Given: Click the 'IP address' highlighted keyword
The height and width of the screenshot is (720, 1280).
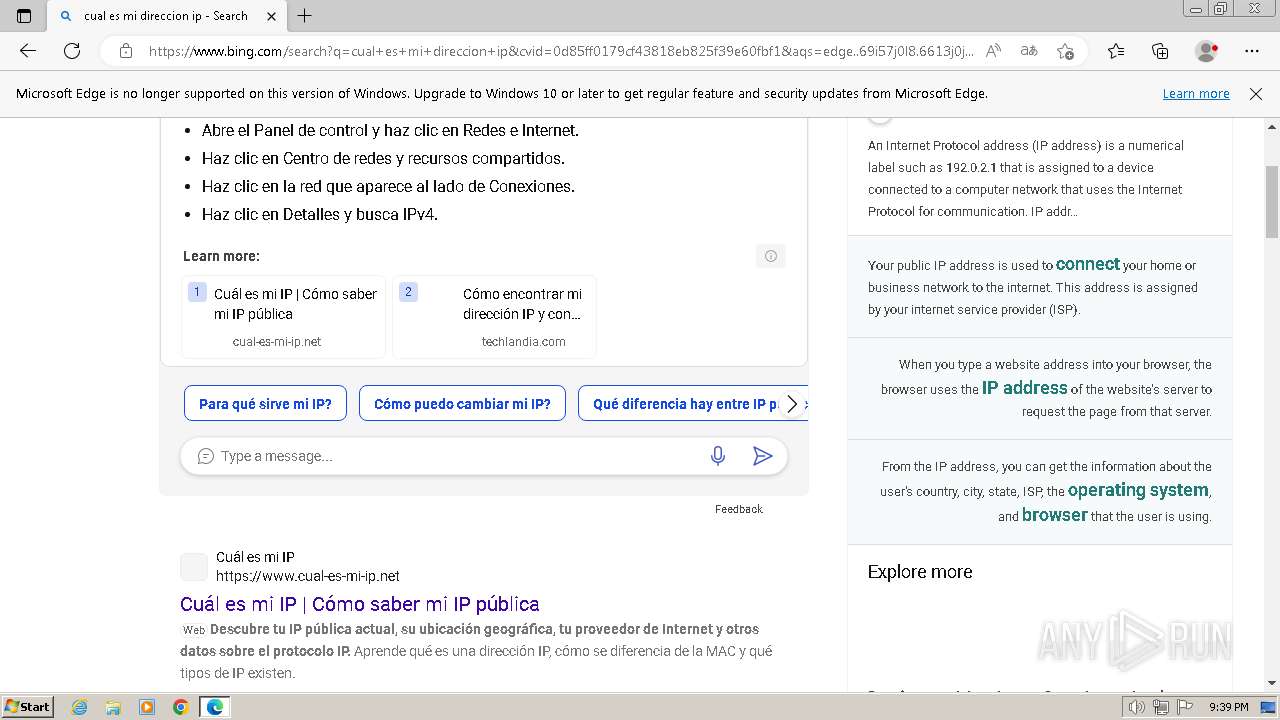Looking at the screenshot, I should click(1025, 388).
